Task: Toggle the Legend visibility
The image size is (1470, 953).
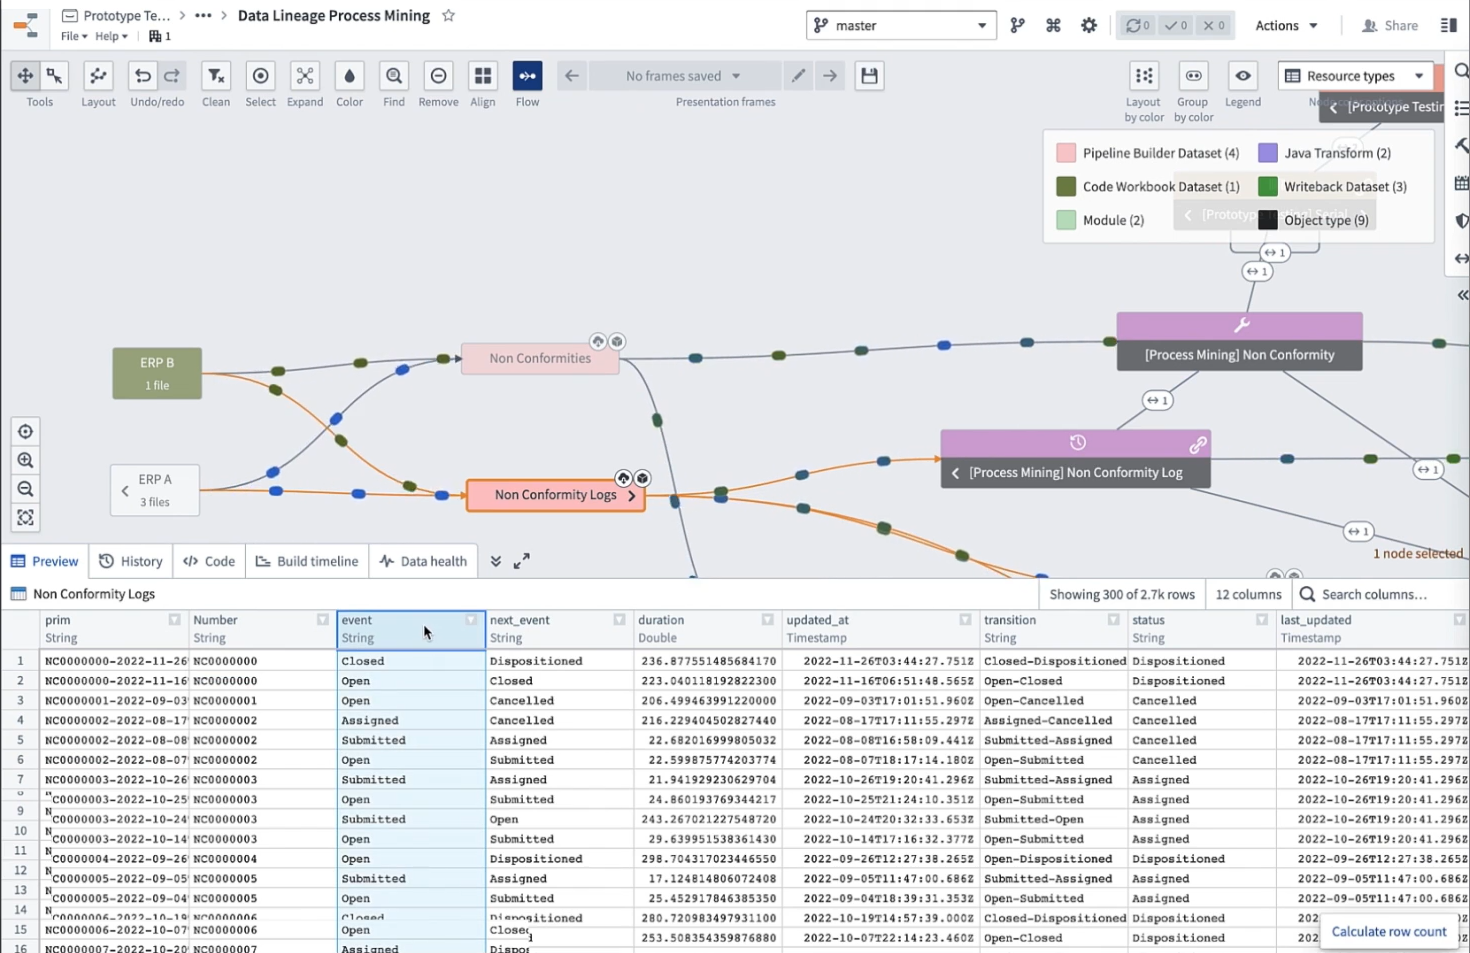Action: (1243, 76)
